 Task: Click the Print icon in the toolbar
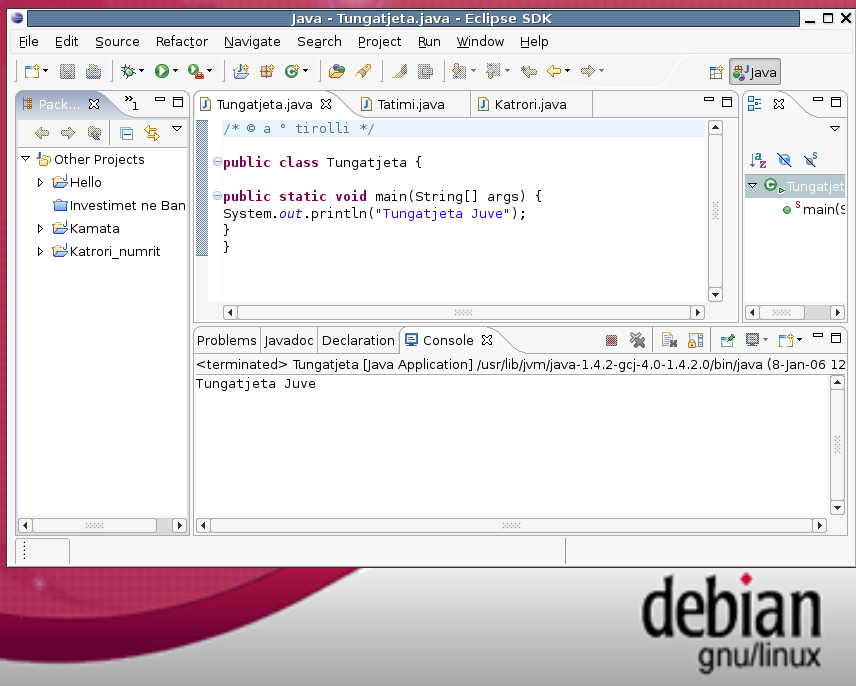pos(93,71)
